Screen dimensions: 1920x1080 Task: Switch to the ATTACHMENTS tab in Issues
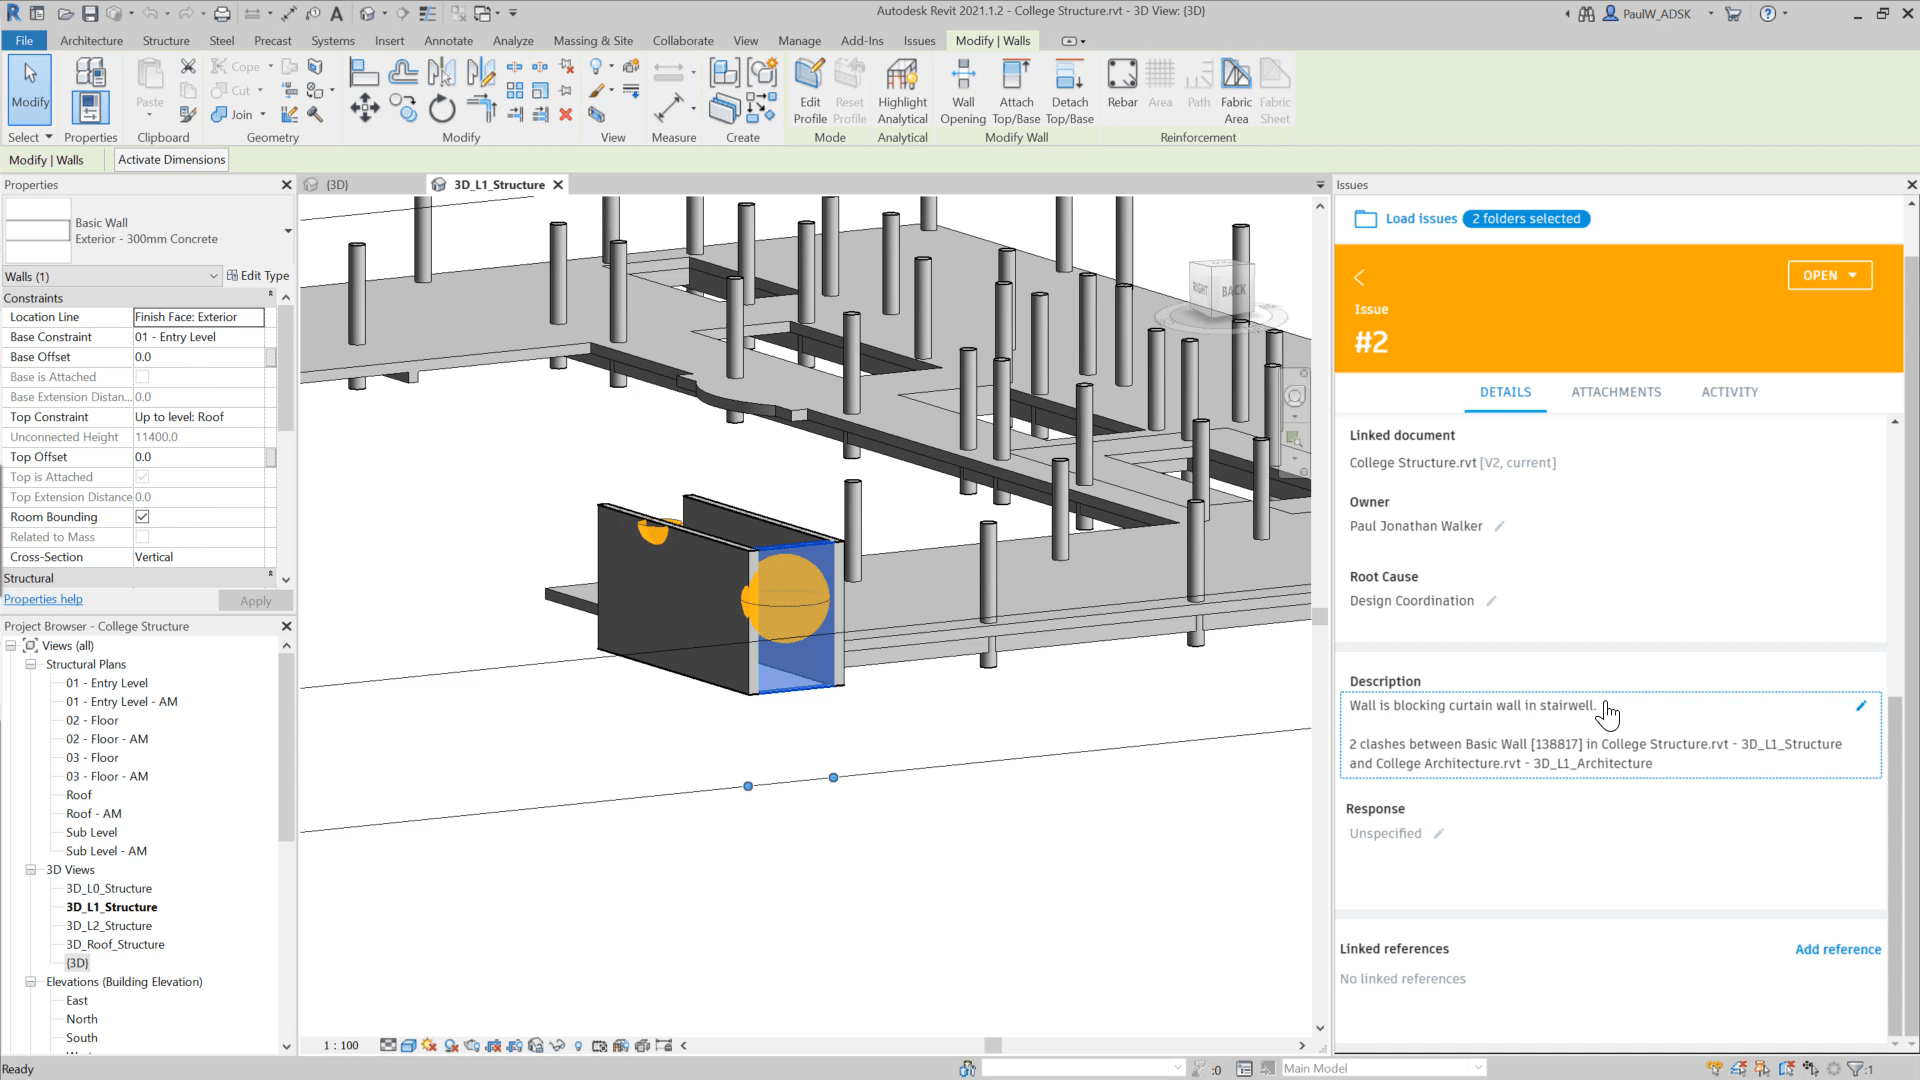coord(1616,392)
